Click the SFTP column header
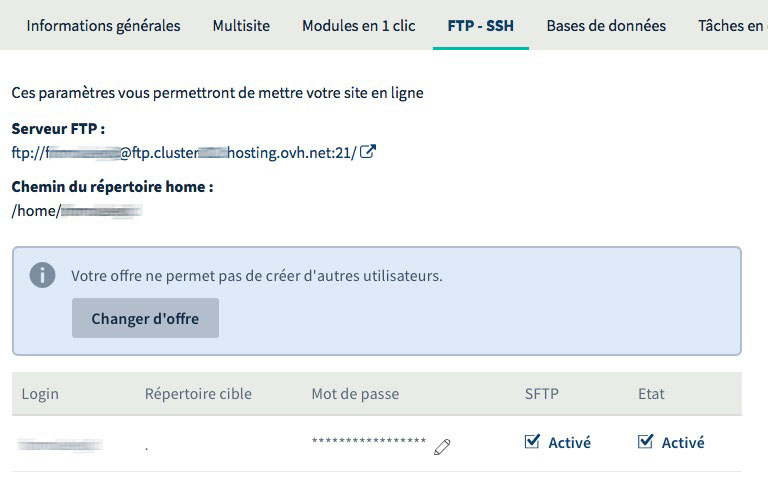 pos(542,393)
